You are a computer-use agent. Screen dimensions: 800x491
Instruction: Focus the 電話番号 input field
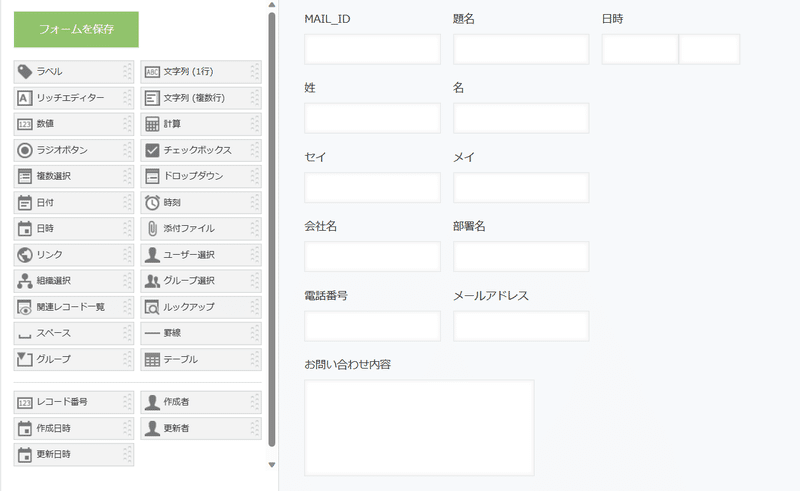pyautogui.click(x=372, y=326)
